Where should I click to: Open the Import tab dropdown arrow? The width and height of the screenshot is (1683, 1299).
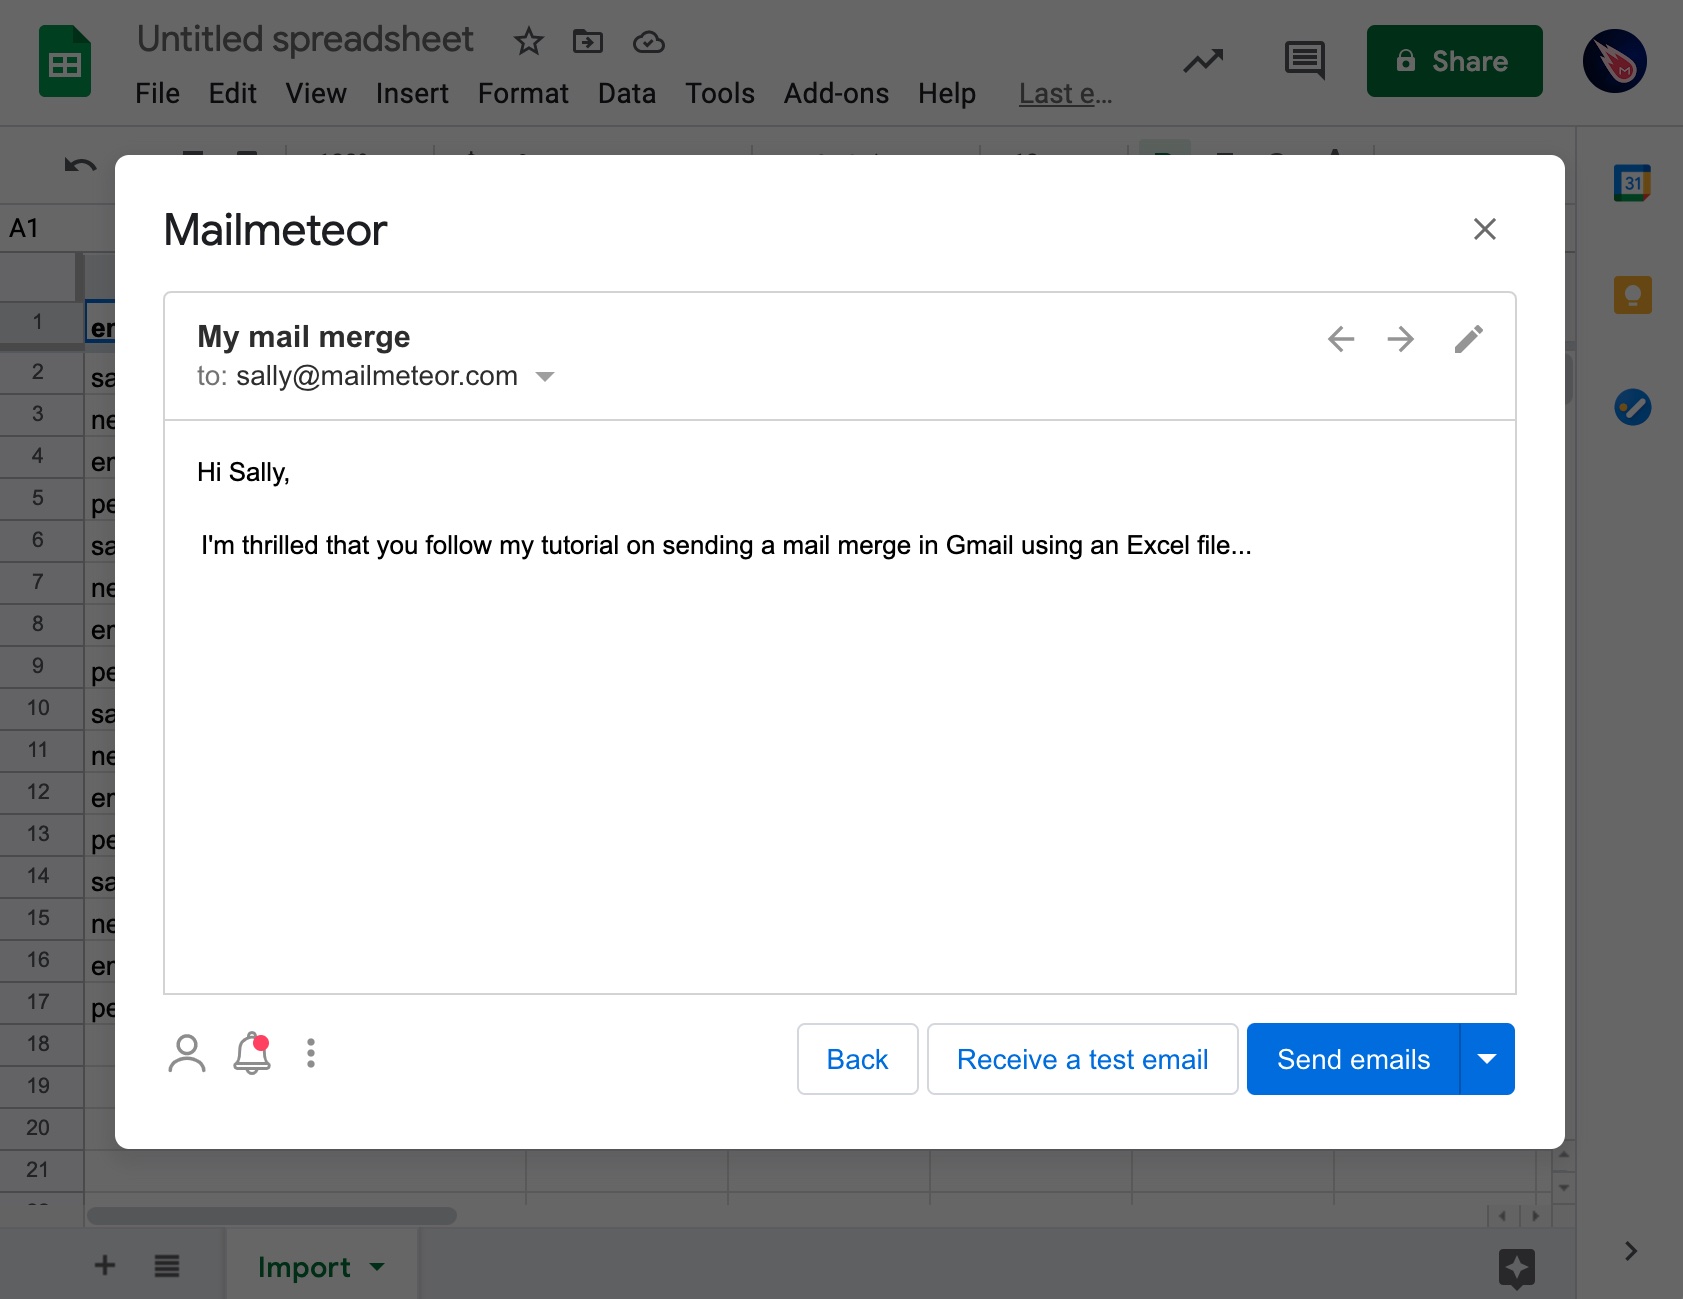click(x=377, y=1267)
